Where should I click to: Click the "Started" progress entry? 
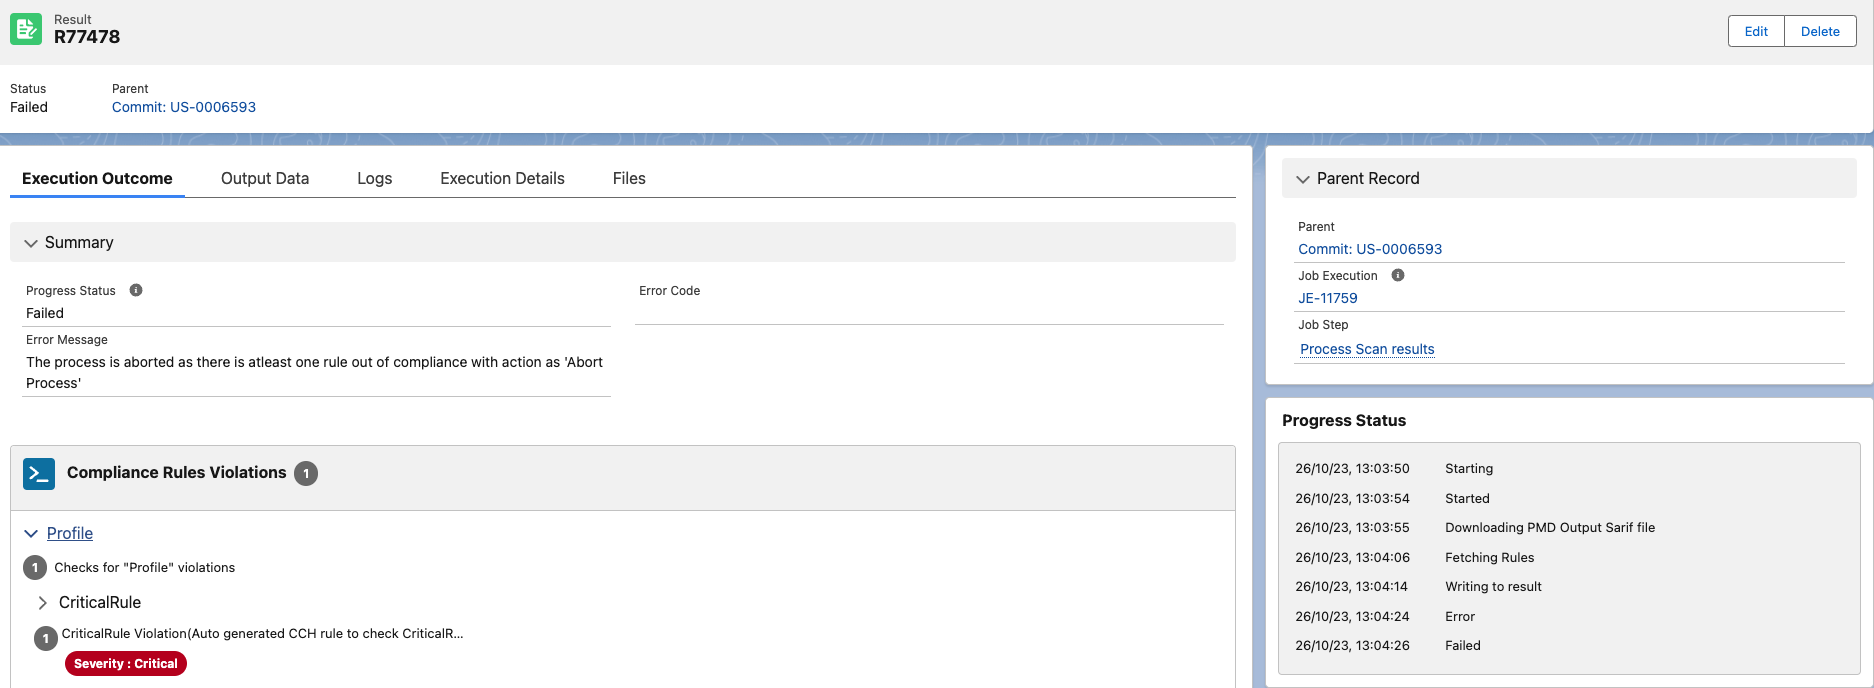click(x=1467, y=498)
